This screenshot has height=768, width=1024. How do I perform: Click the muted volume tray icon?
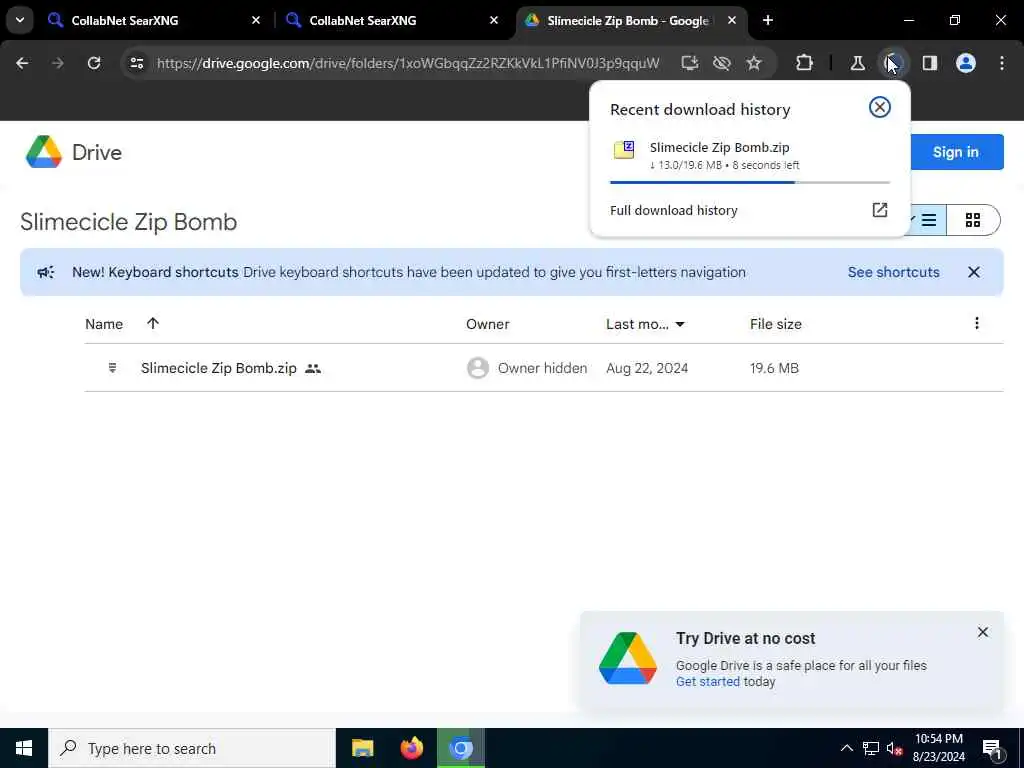pyautogui.click(x=894, y=748)
